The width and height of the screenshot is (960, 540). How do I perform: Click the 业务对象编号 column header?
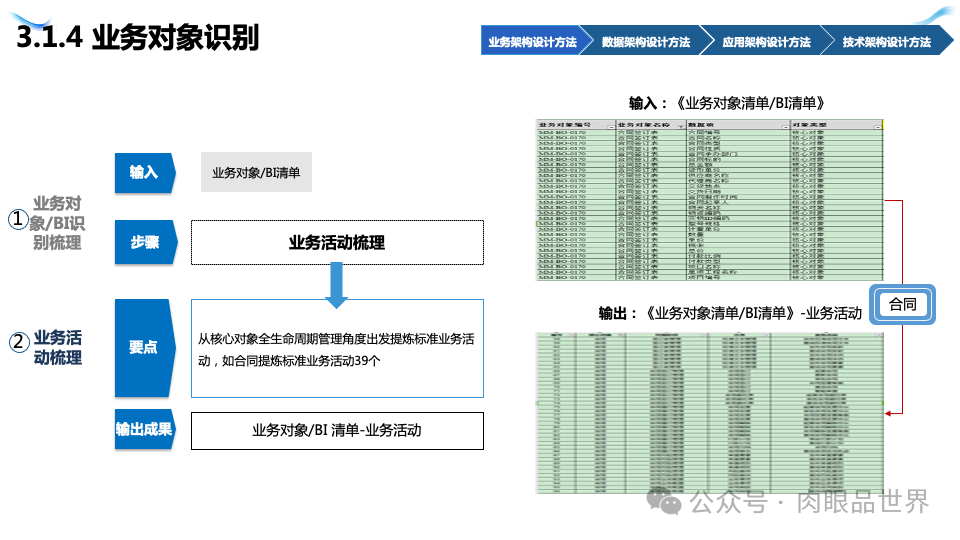coord(576,125)
